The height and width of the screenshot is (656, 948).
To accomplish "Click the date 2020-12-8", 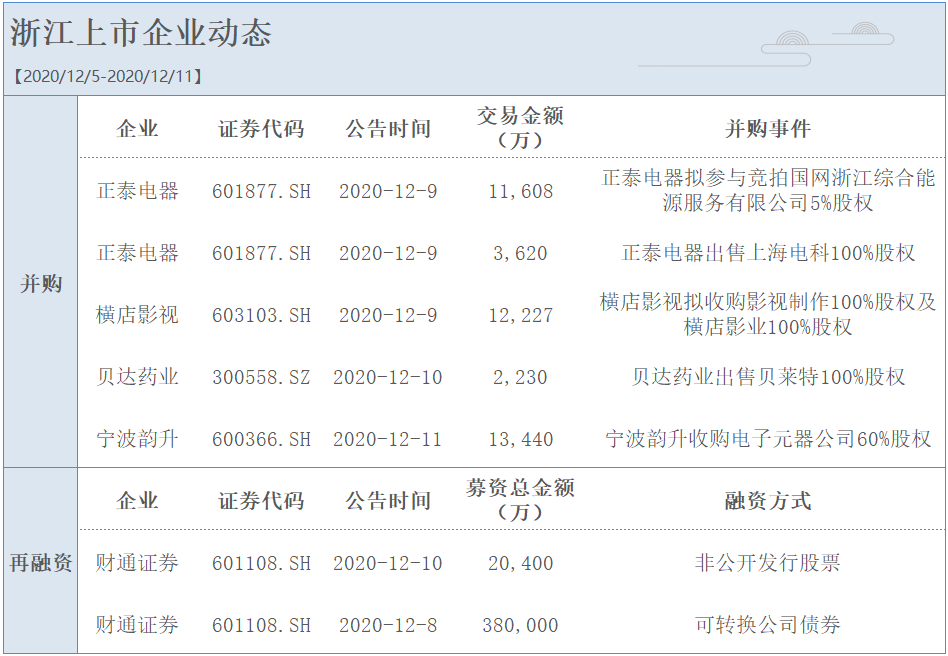I will click(x=388, y=625).
